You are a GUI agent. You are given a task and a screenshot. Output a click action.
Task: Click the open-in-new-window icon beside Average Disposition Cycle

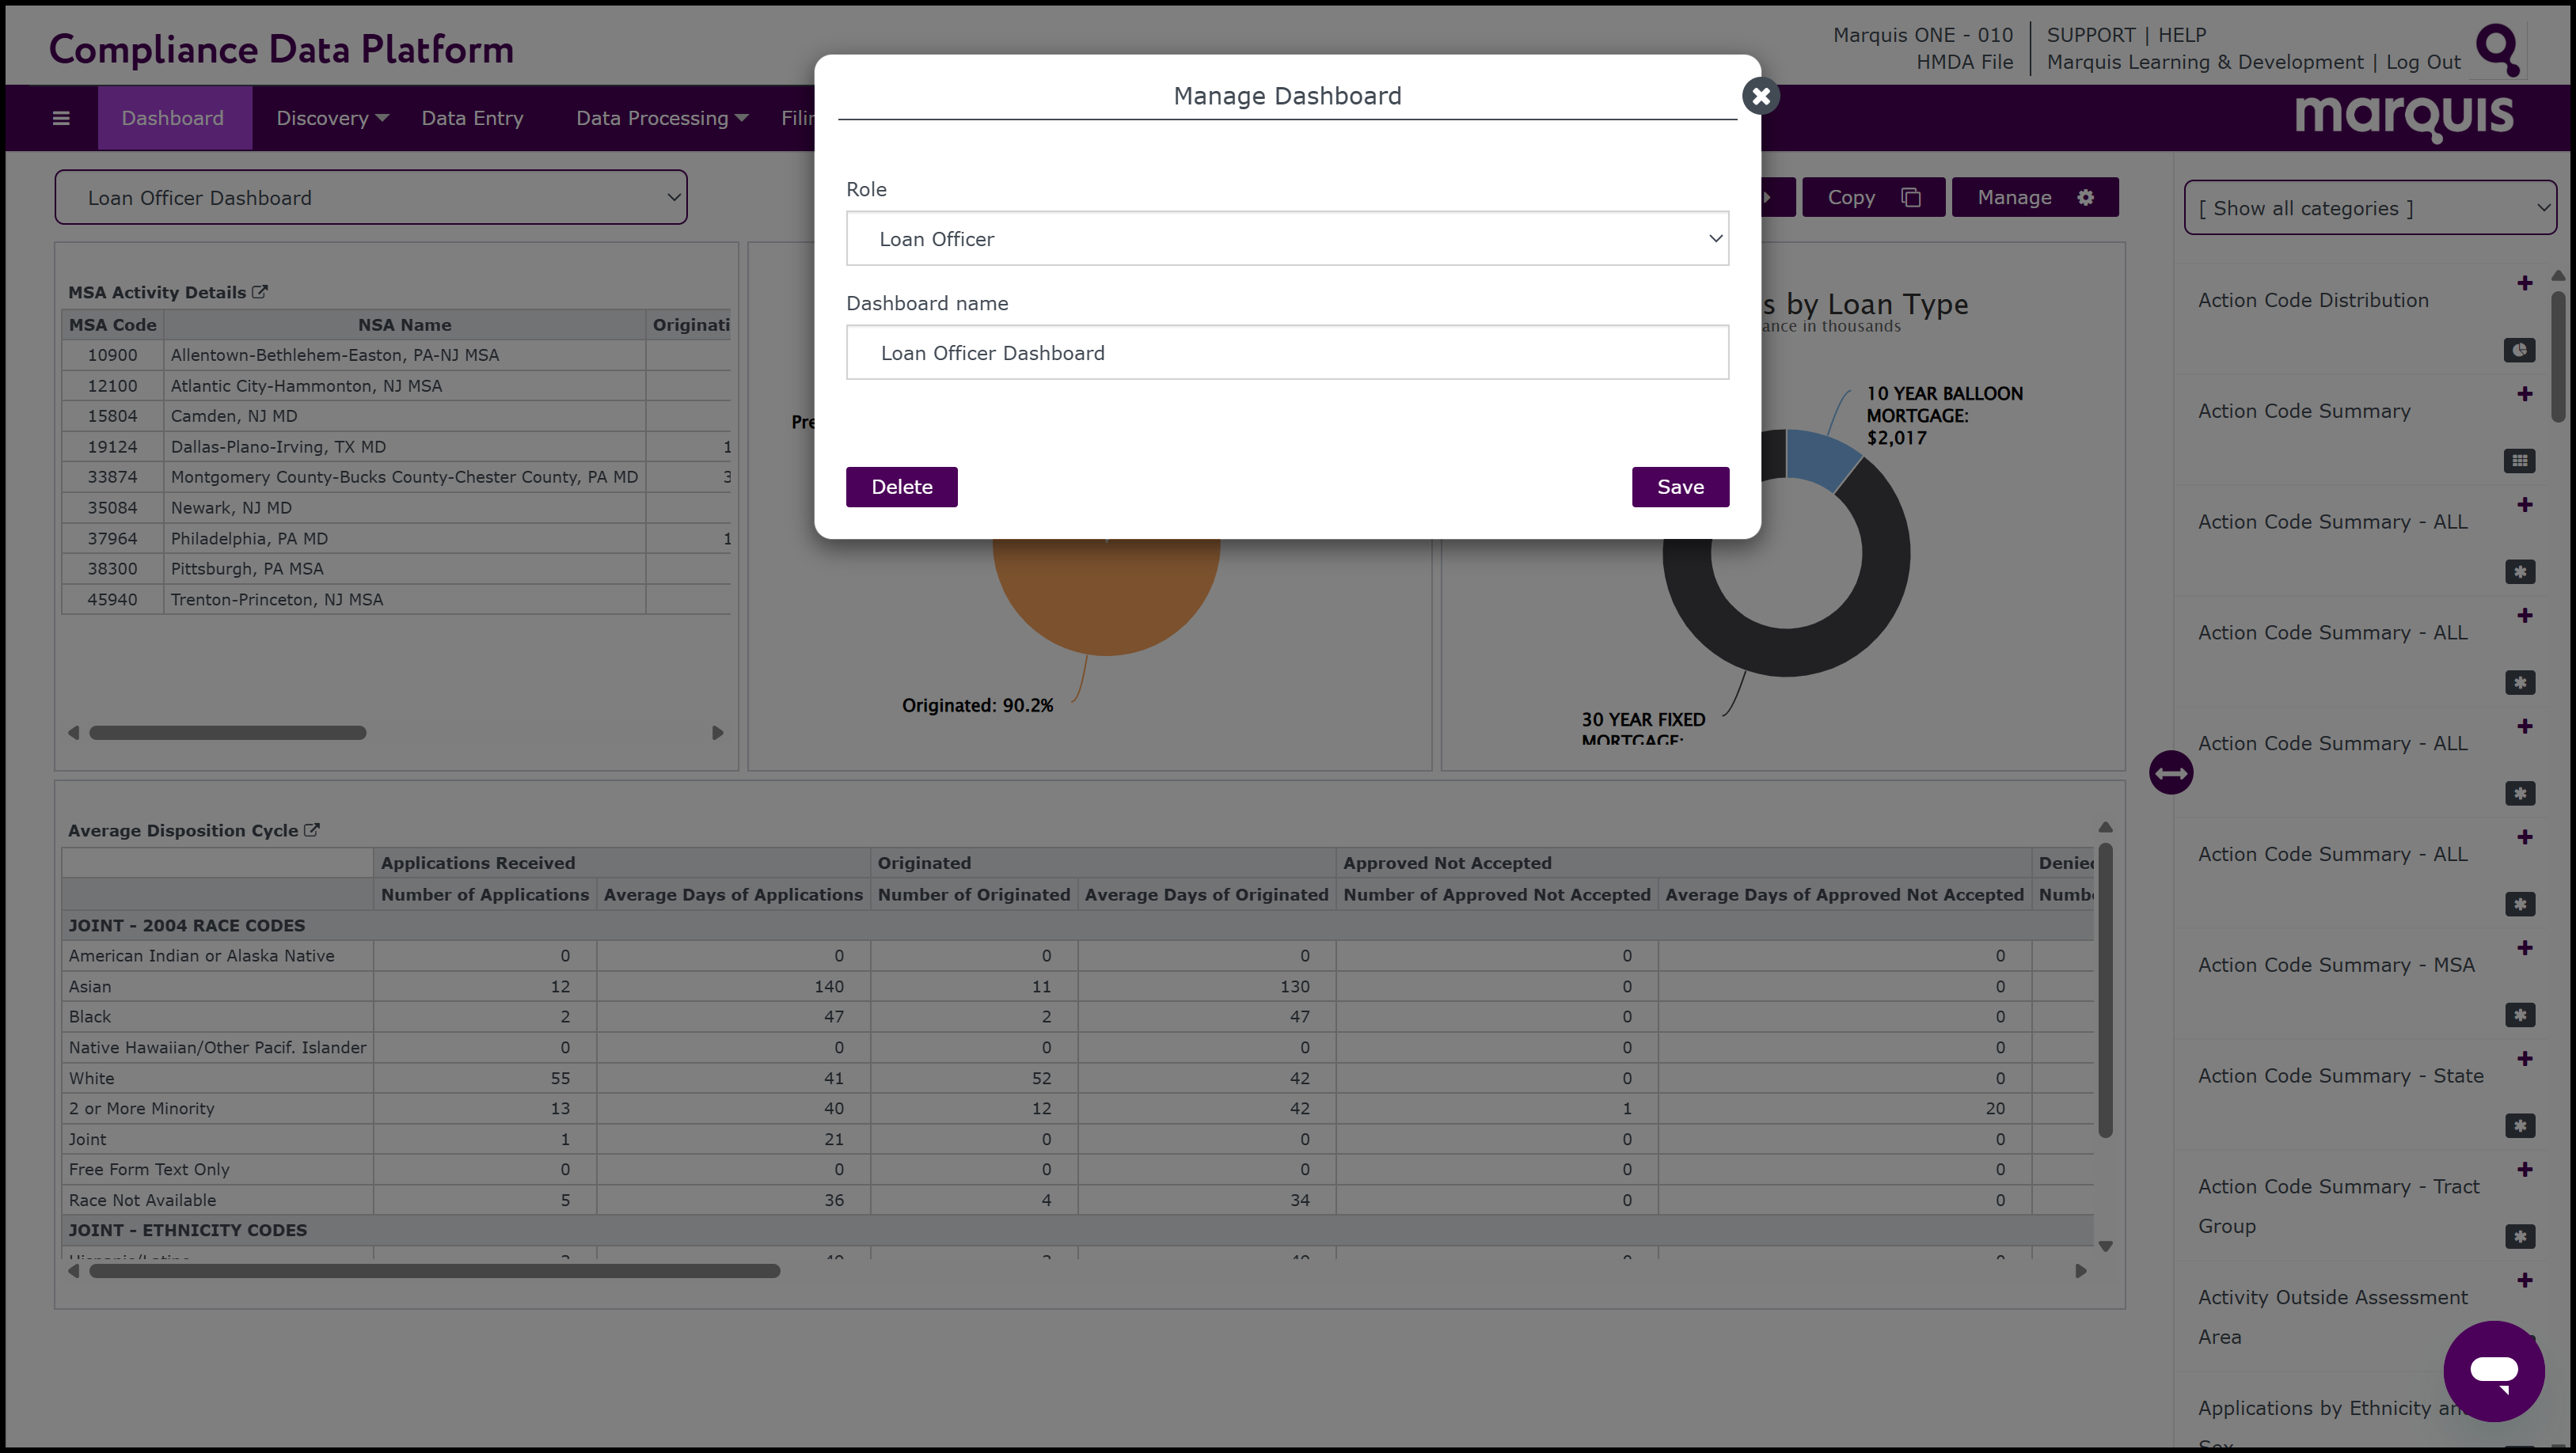pos(312,830)
